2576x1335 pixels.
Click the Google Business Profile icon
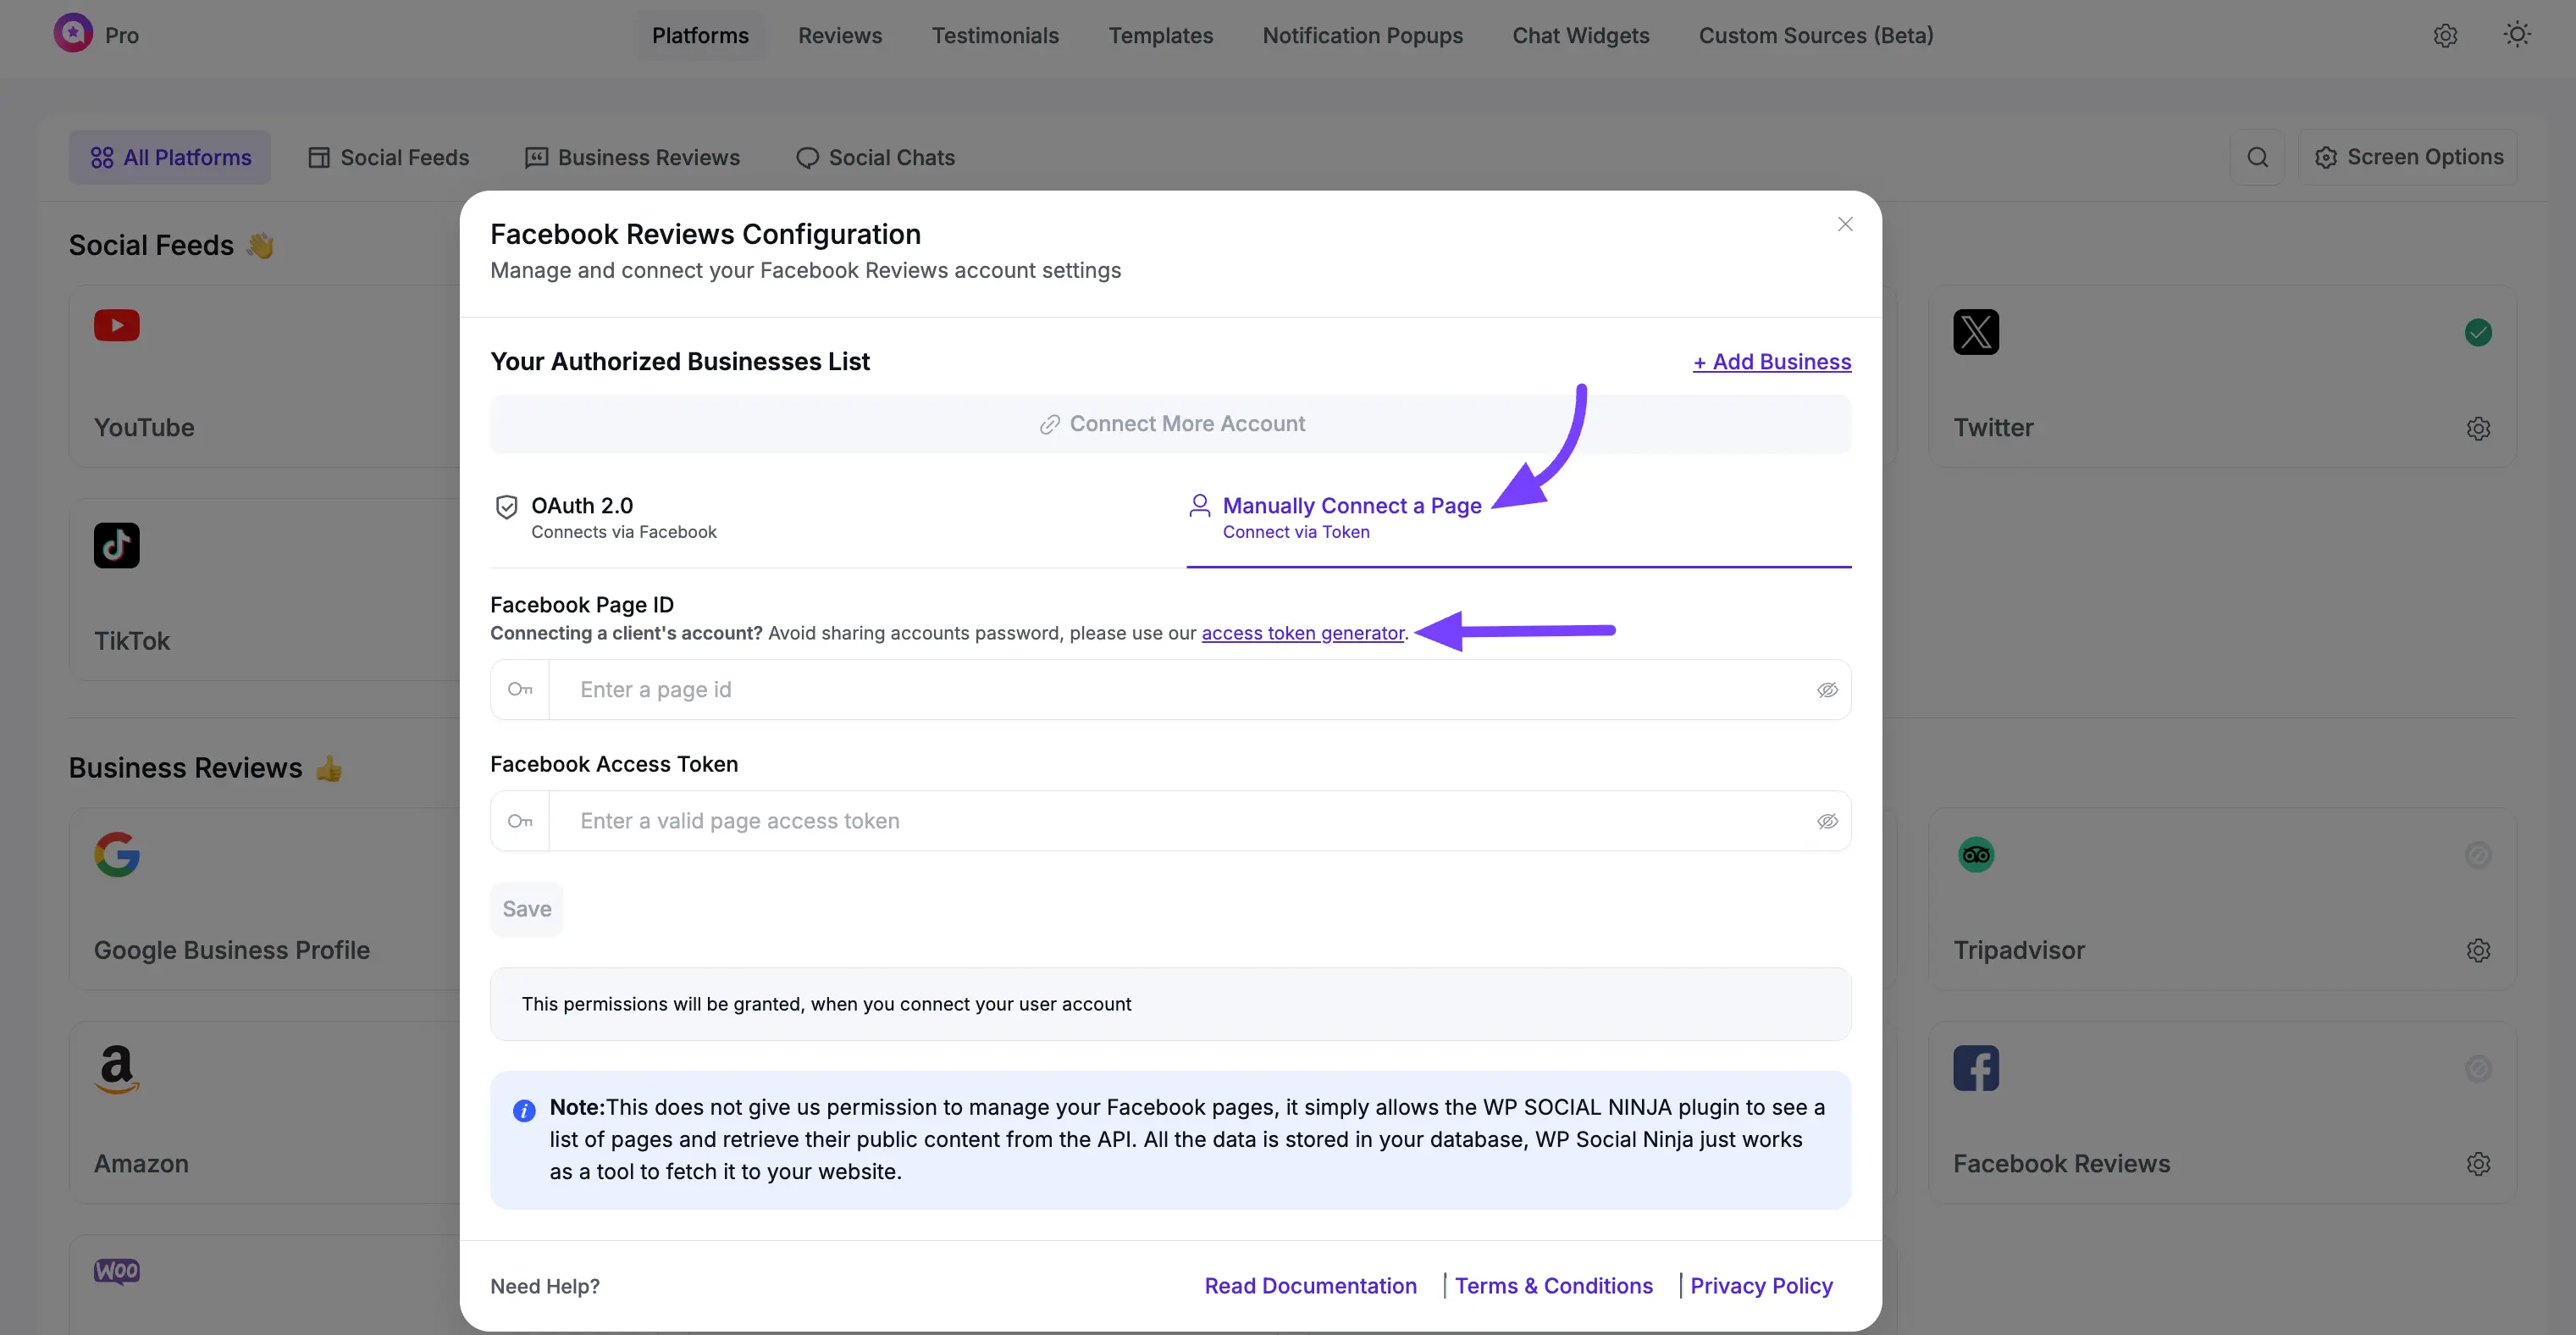[x=117, y=854]
